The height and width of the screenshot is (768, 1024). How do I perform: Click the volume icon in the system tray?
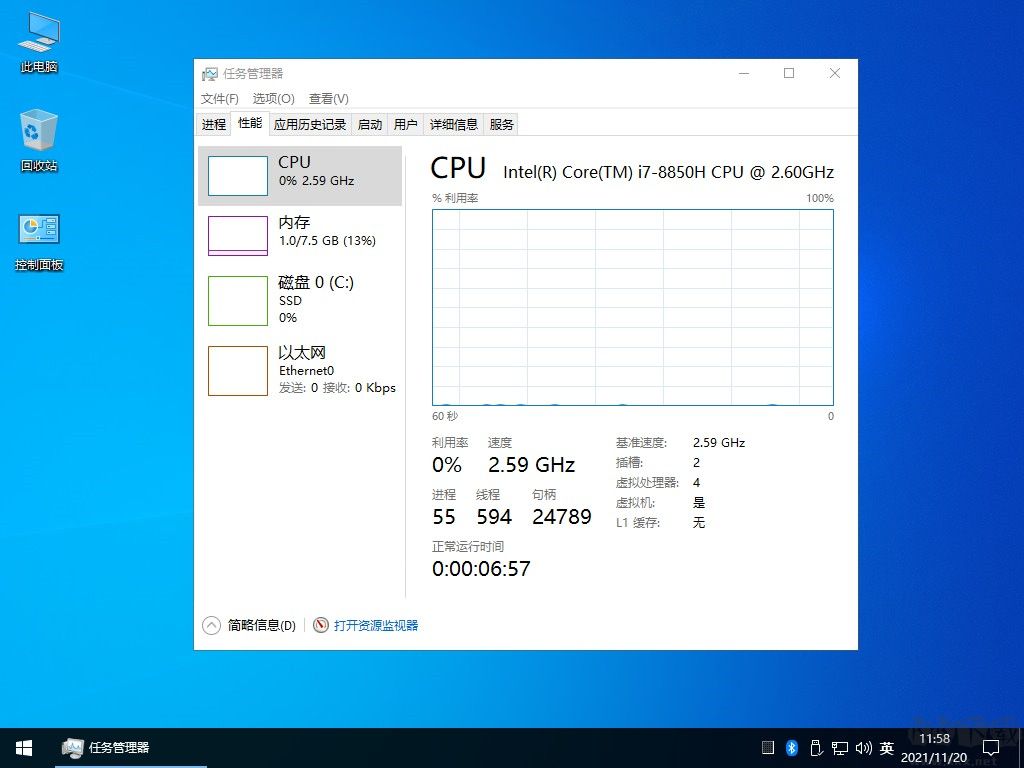coord(864,747)
